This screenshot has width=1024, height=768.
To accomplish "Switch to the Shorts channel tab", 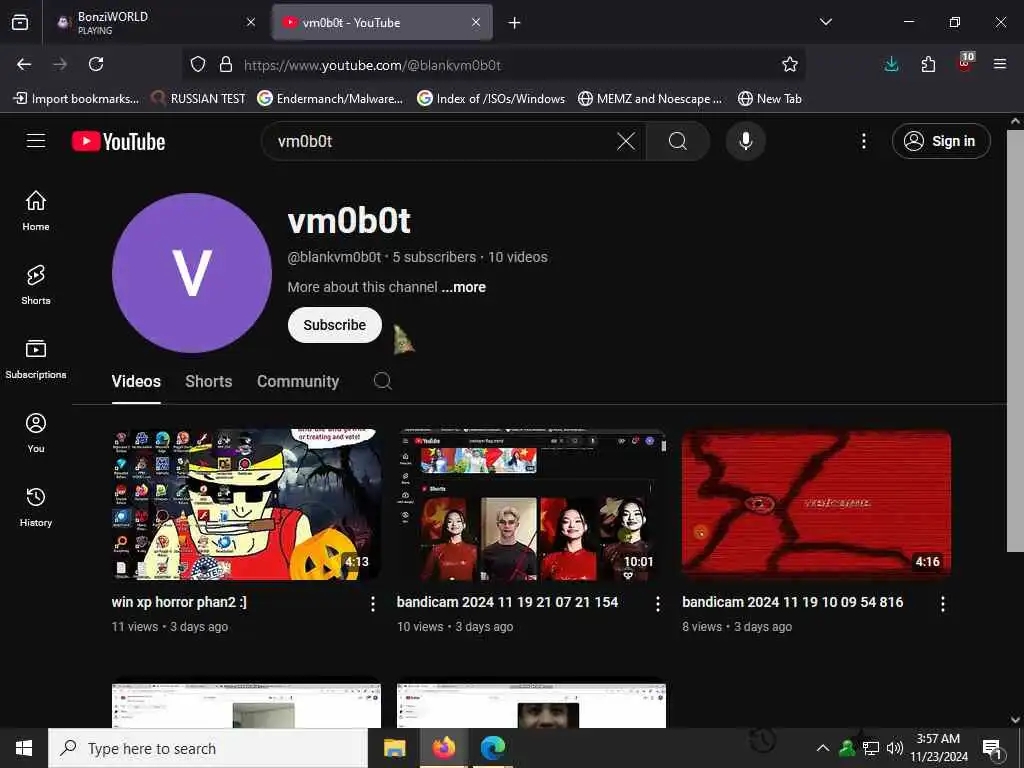I will pyautogui.click(x=208, y=381).
